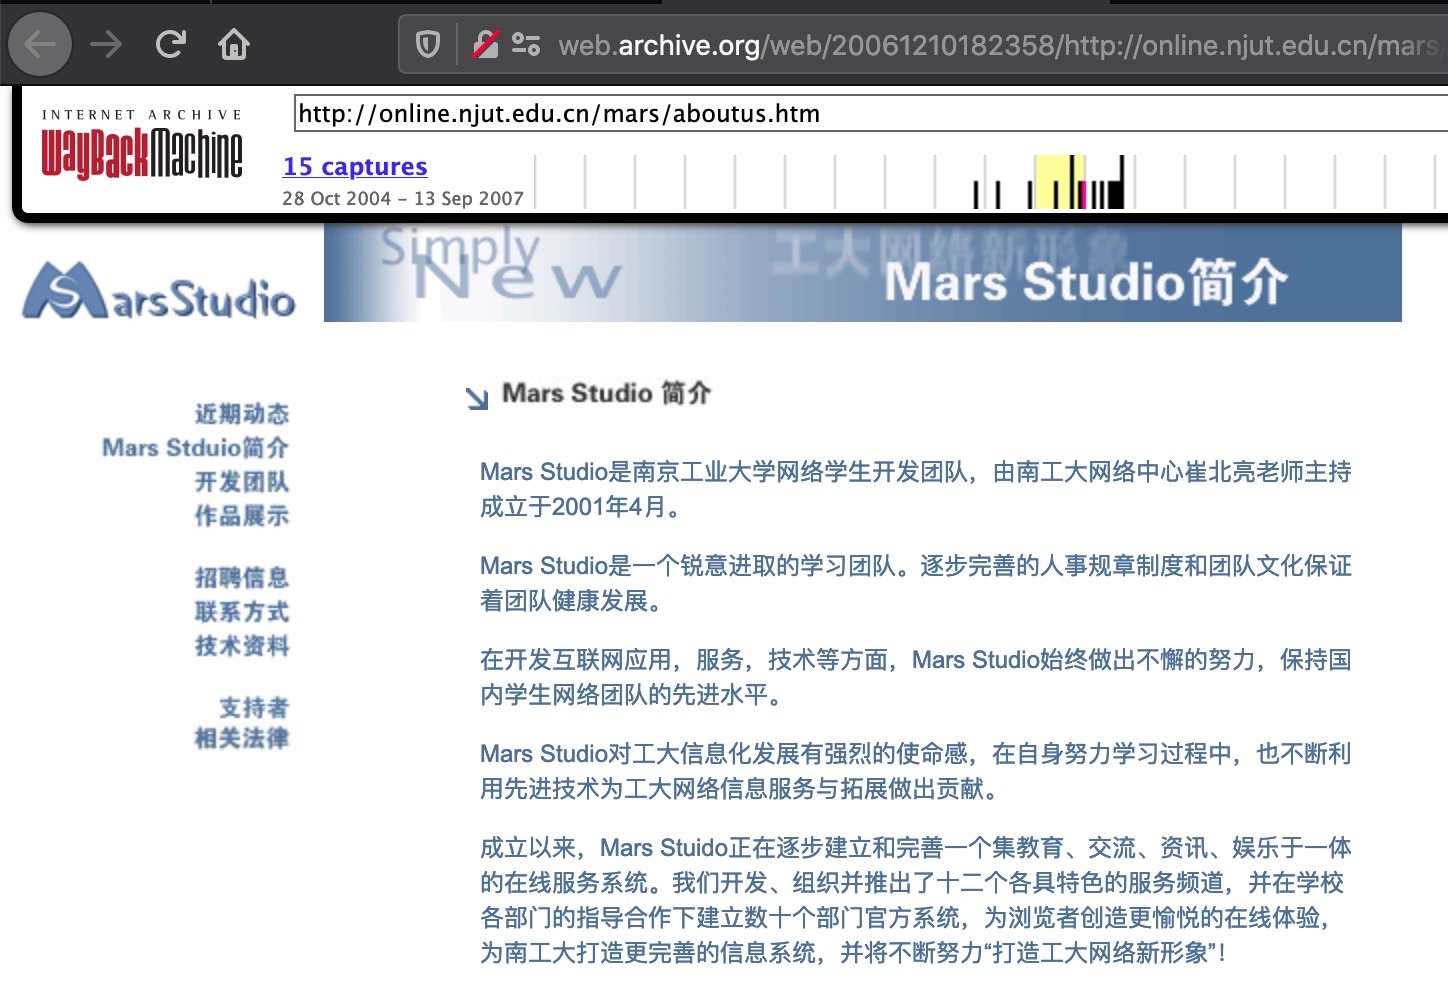Select 联系方式 from the sidebar
1448x998 pixels.
tap(241, 612)
